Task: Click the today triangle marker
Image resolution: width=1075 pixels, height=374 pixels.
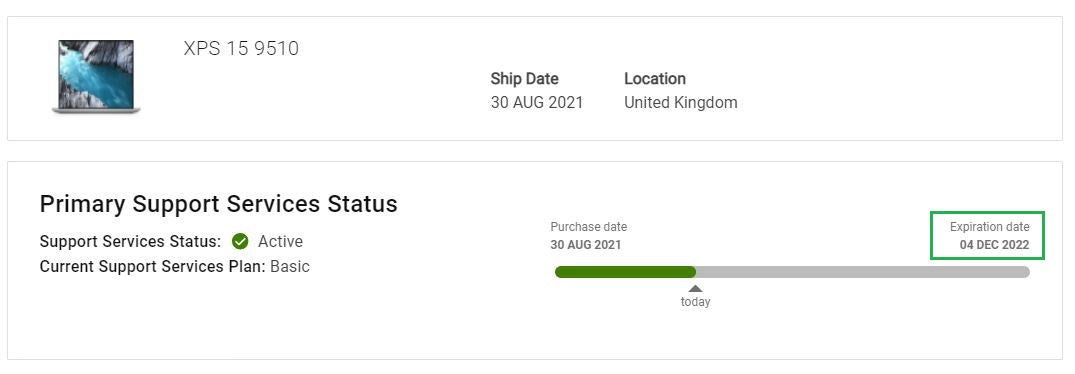Action: (695, 288)
